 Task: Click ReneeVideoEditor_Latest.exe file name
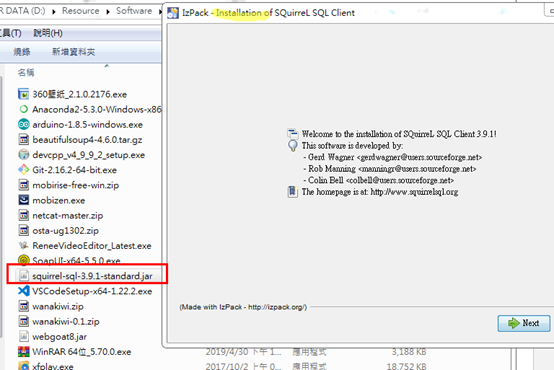(92, 246)
